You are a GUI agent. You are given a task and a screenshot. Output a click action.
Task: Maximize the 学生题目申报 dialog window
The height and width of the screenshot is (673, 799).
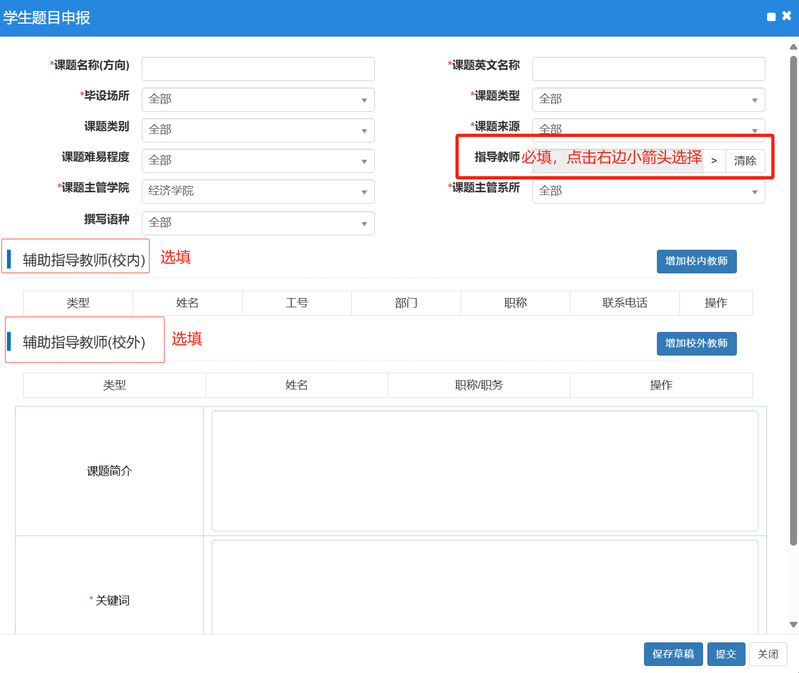click(771, 17)
